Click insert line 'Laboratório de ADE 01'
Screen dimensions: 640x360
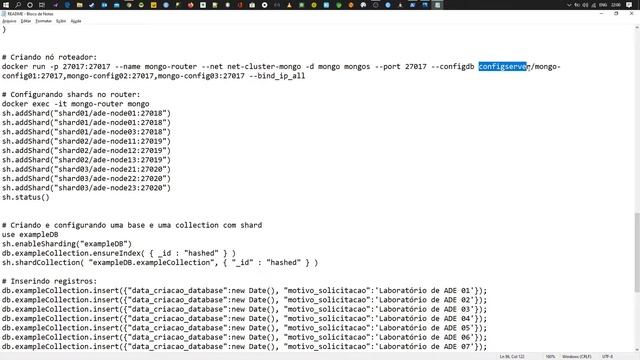(x=244, y=291)
